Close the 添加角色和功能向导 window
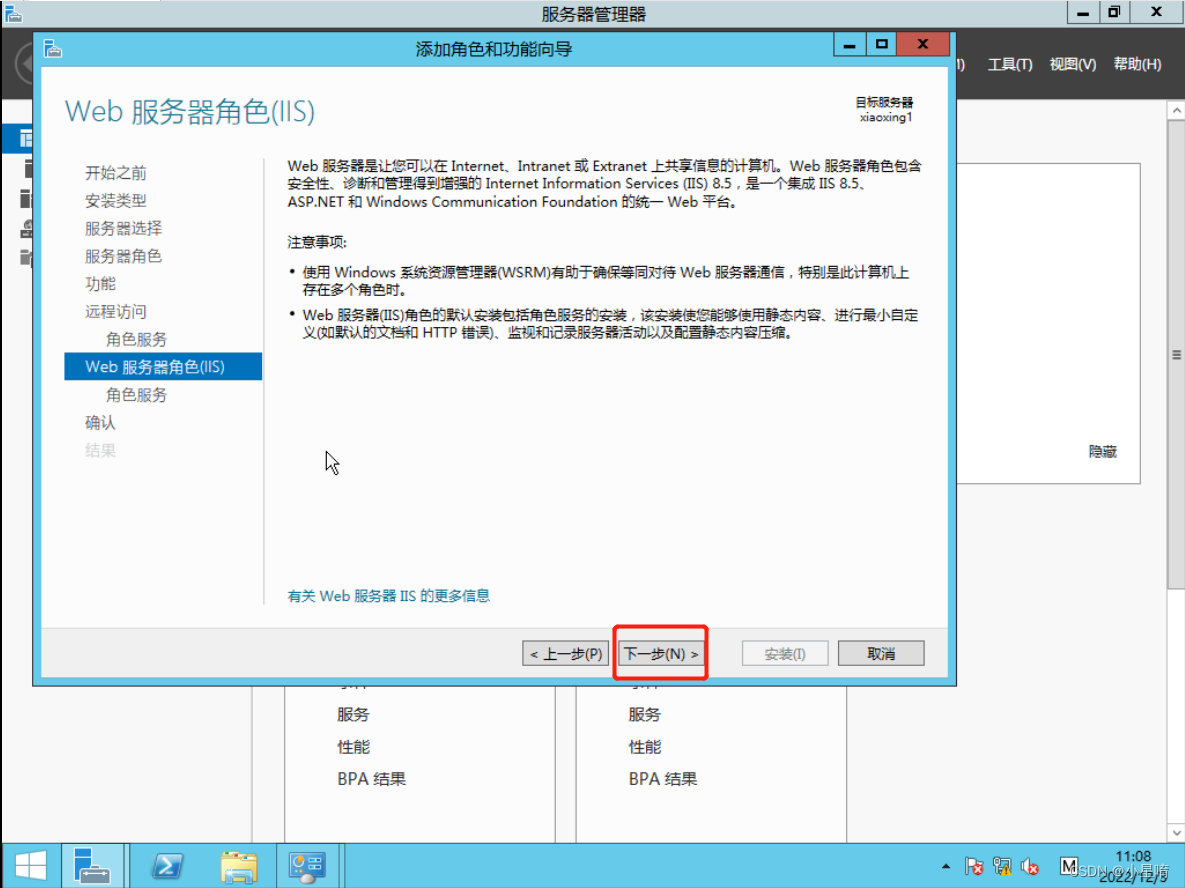 click(923, 45)
